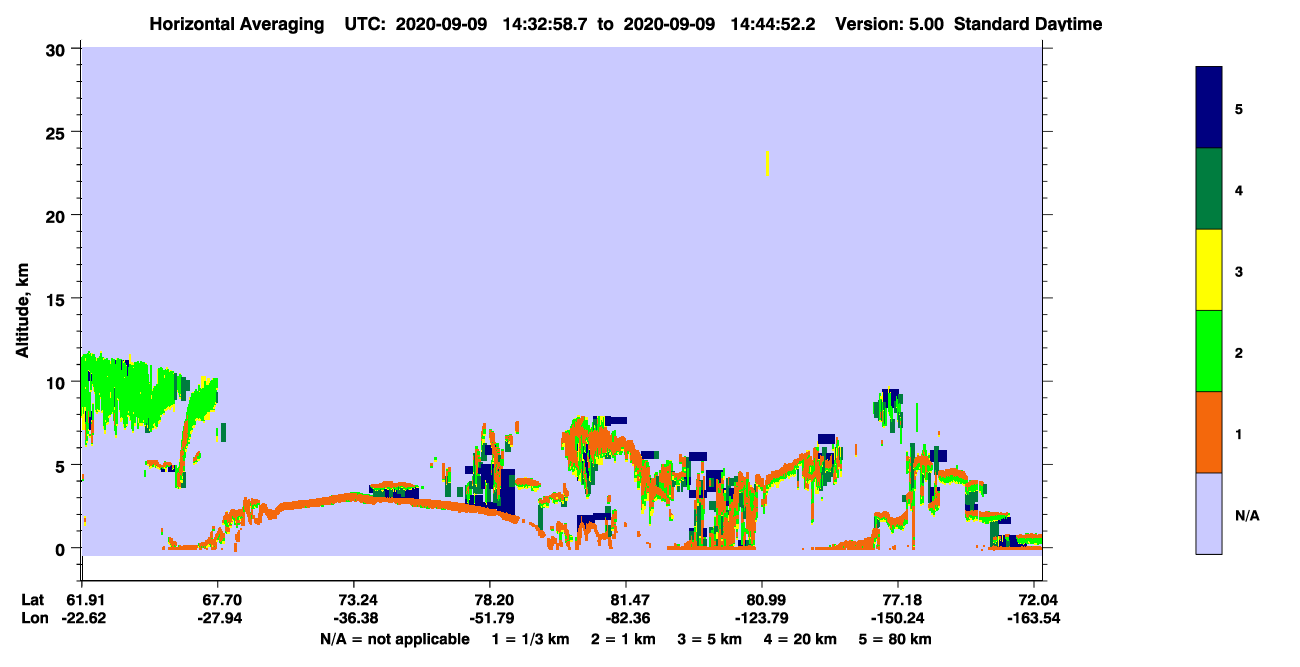Click the bright green color bar segment 2
Viewport: 1300px width, 667px height.
coord(1209,351)
